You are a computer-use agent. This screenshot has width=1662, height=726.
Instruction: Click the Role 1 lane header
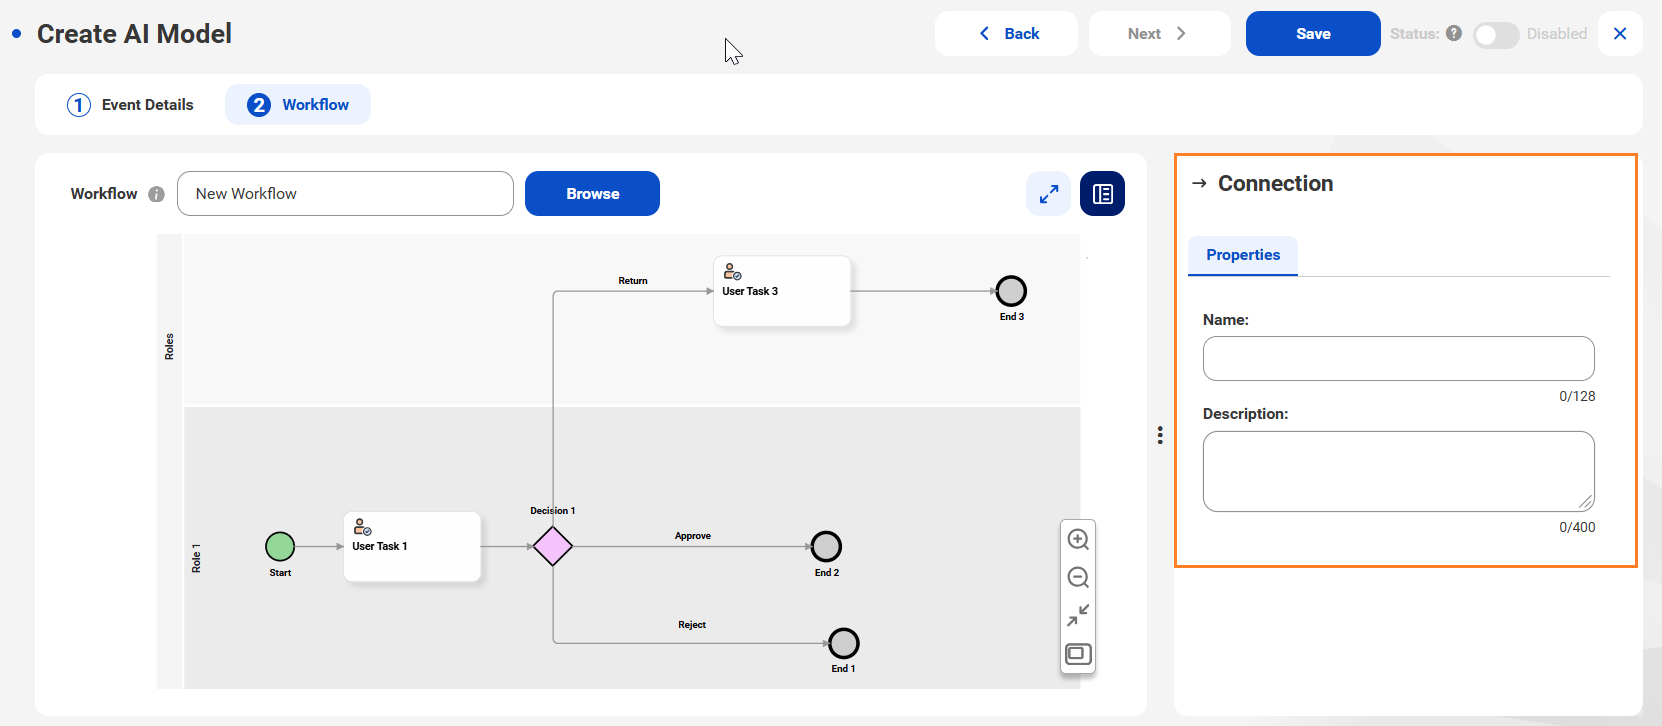[x=196, y=558]
